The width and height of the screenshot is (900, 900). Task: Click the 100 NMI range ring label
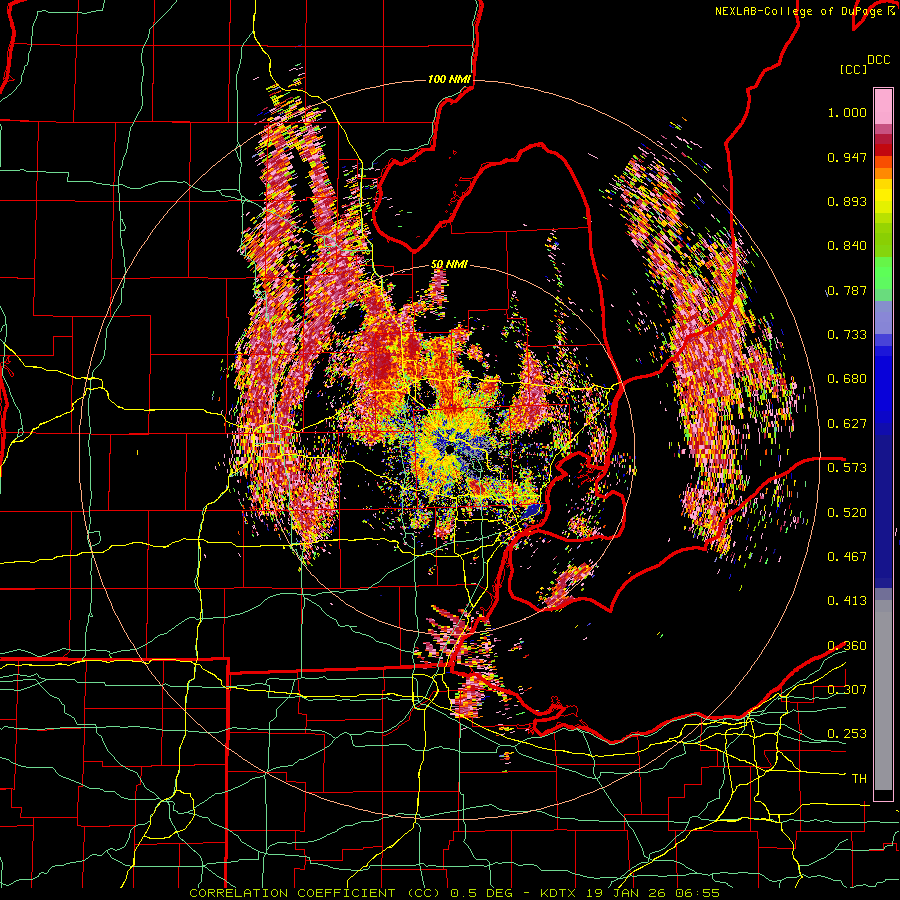pos(449,79)
